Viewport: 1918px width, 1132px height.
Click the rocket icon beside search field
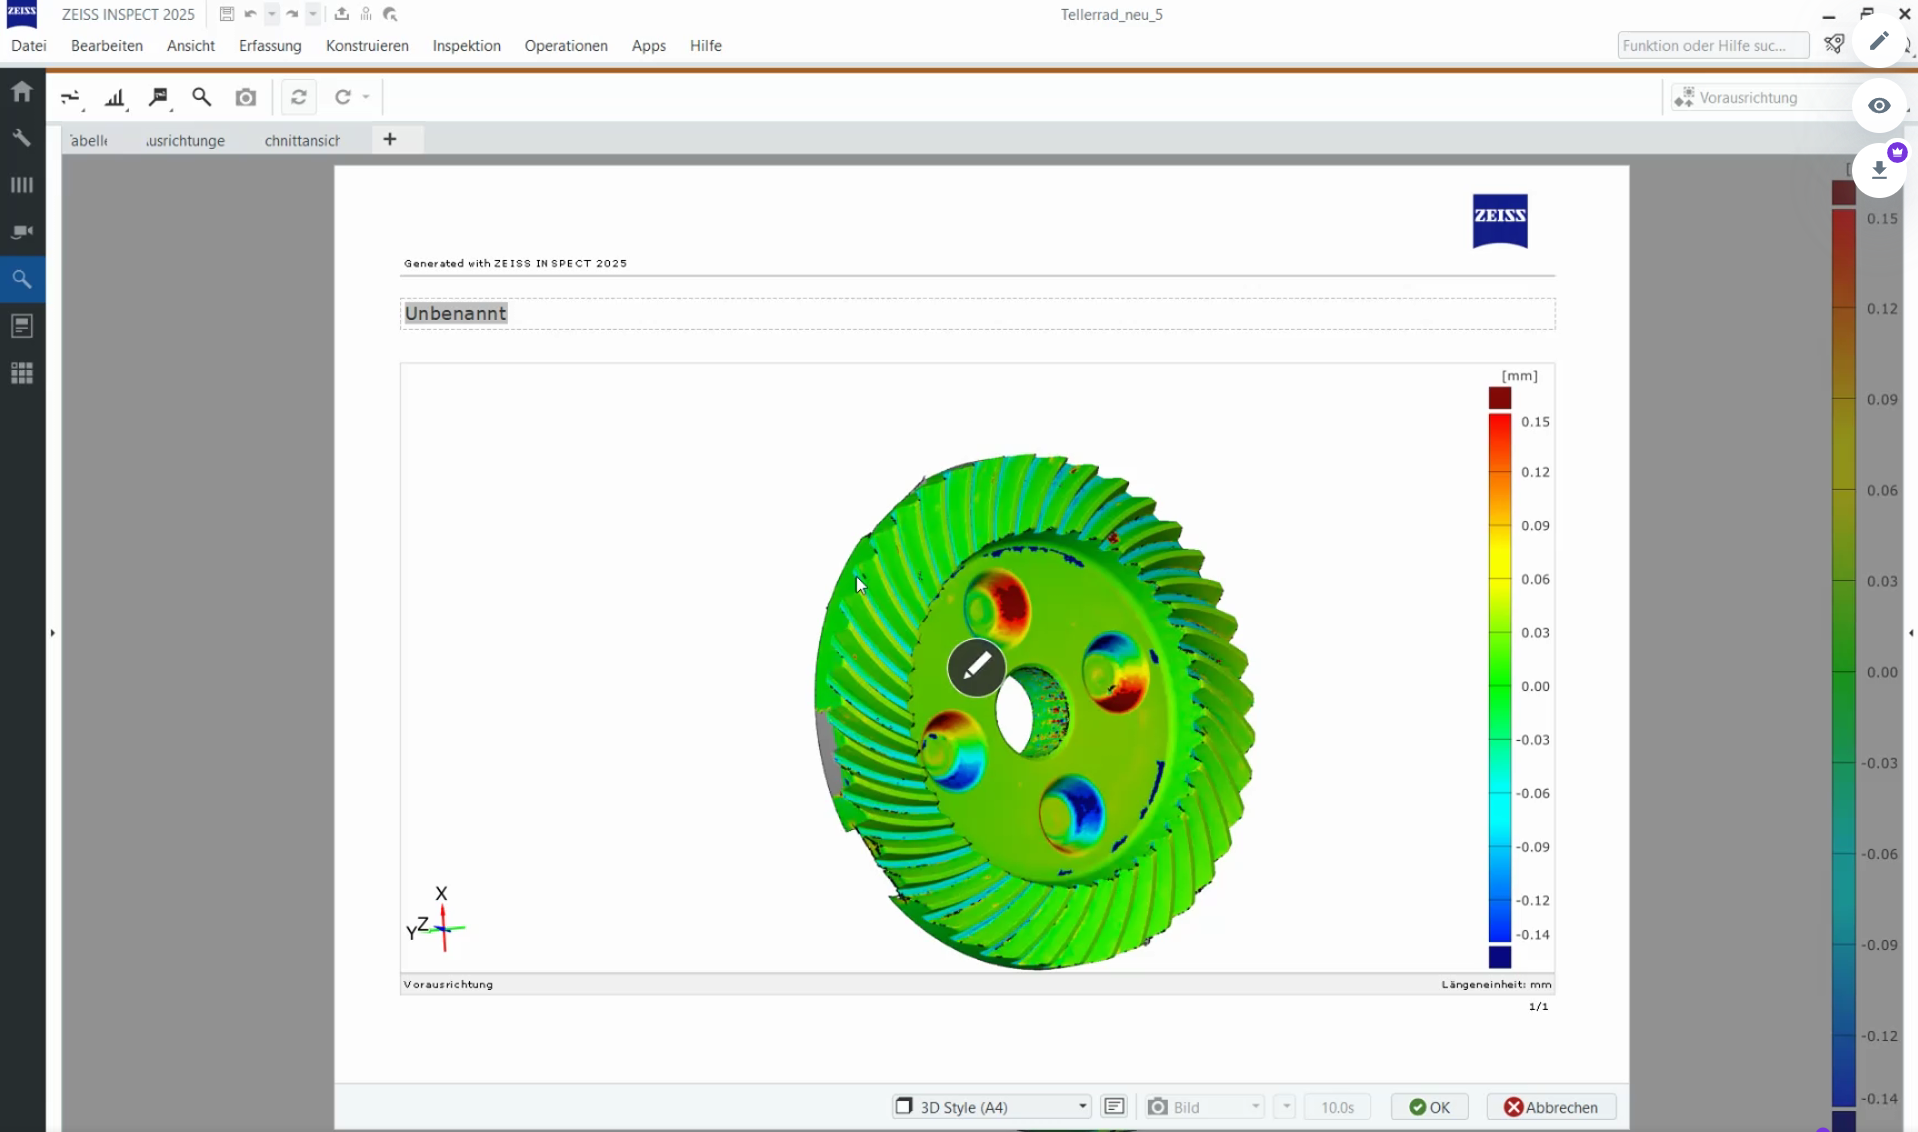pyautogui.click(x=1834, y=44)
